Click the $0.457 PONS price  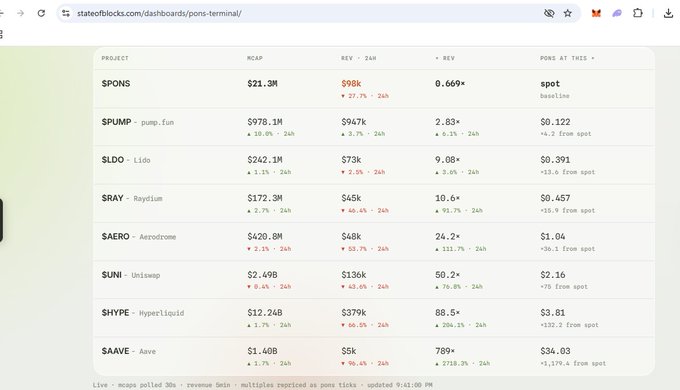pyautogui.click(x=555, y=198)
